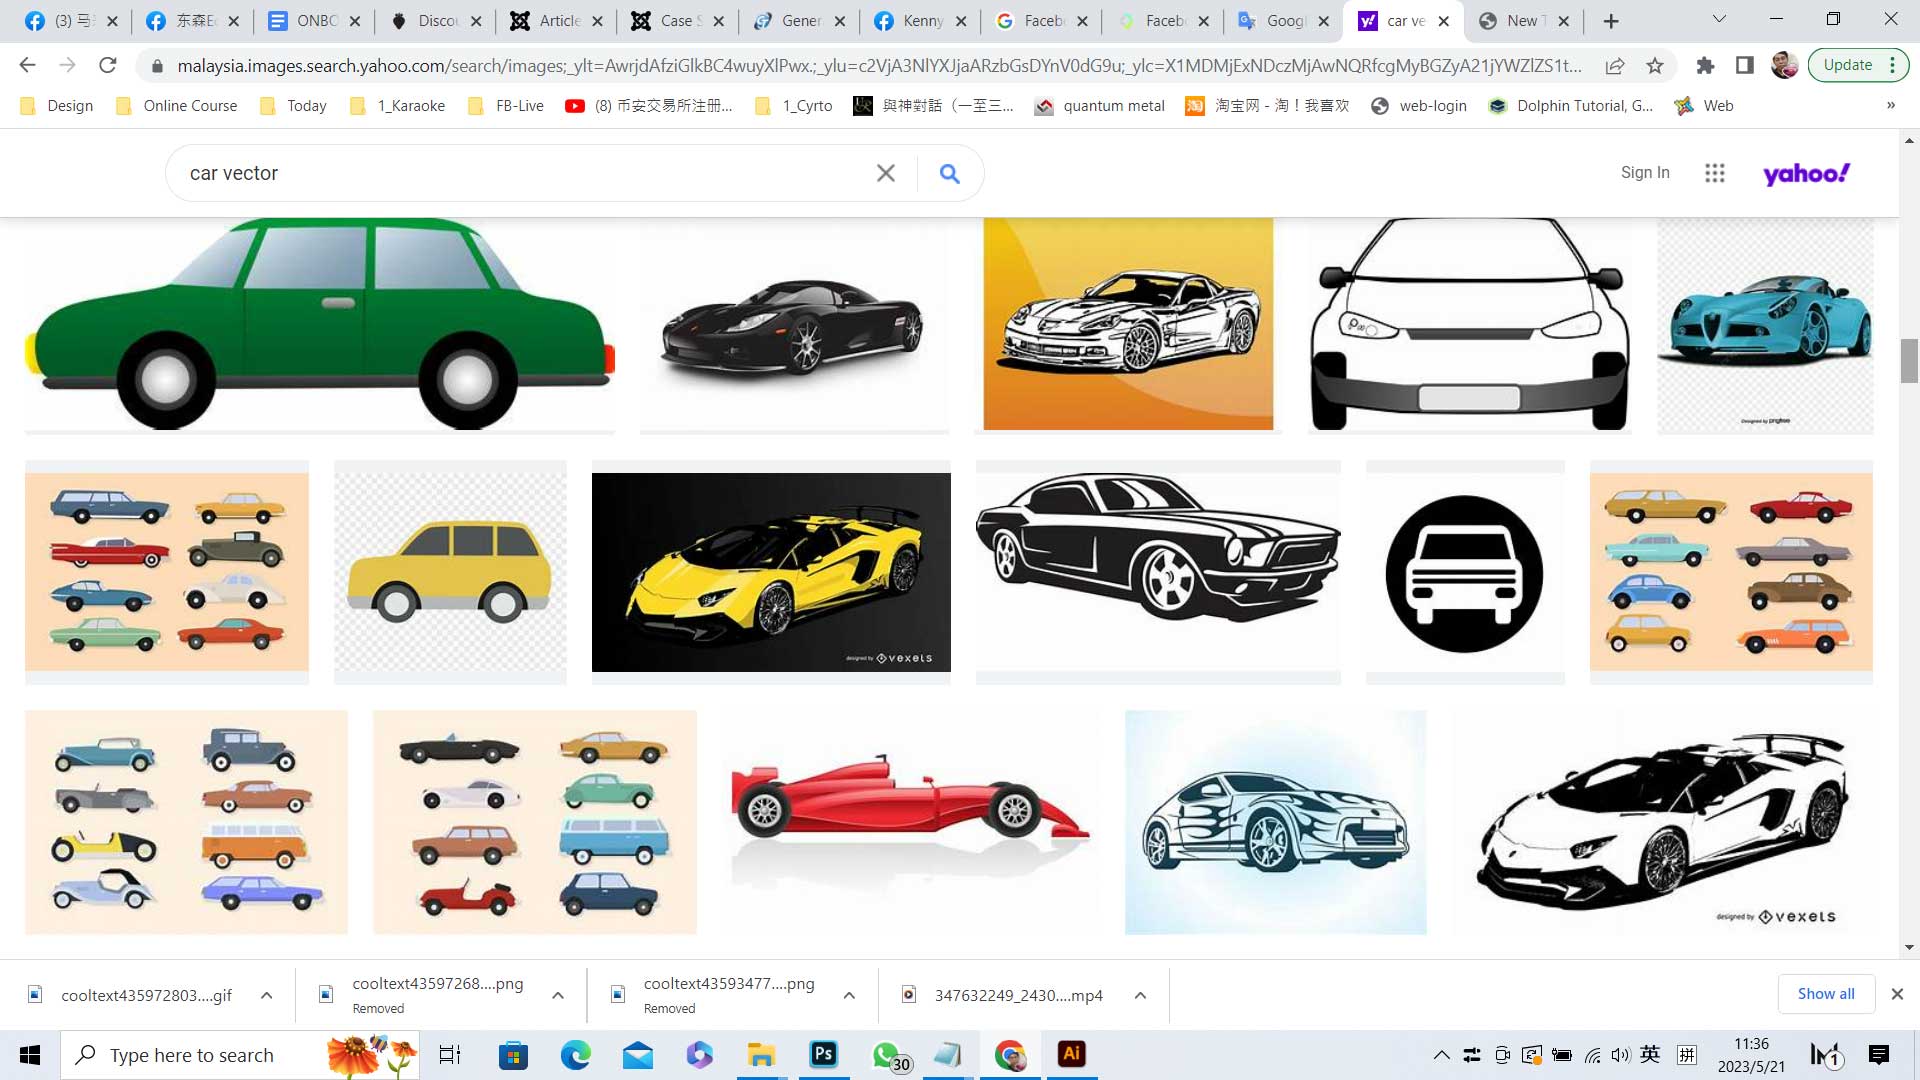Click the scrollbar down arrow
The height and width of the screenshot is (1080, 1920).
pyautogui.click(x=1909, y=947)
